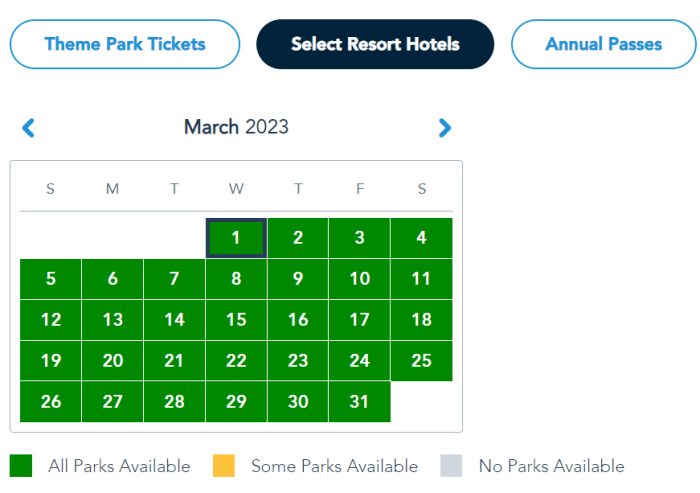The height and width of the screenshot is (493, 700).
Task: Choose March 8 date cell
Action: click(236, 279)
